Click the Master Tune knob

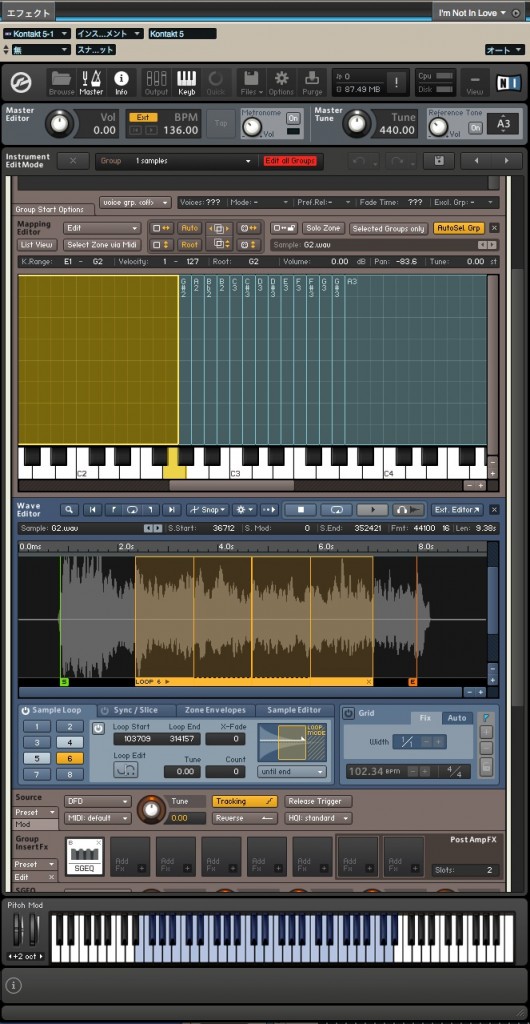point(357,122)
